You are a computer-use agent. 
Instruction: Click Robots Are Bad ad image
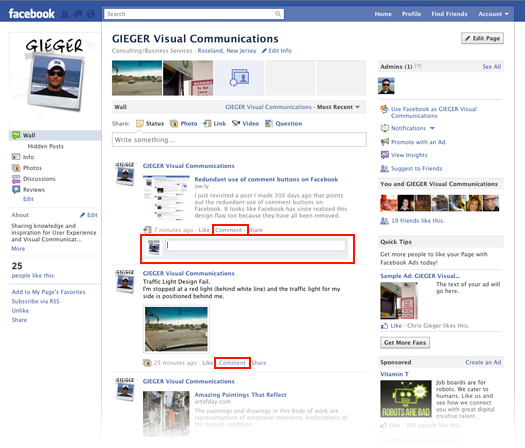(x=406, y=399)
